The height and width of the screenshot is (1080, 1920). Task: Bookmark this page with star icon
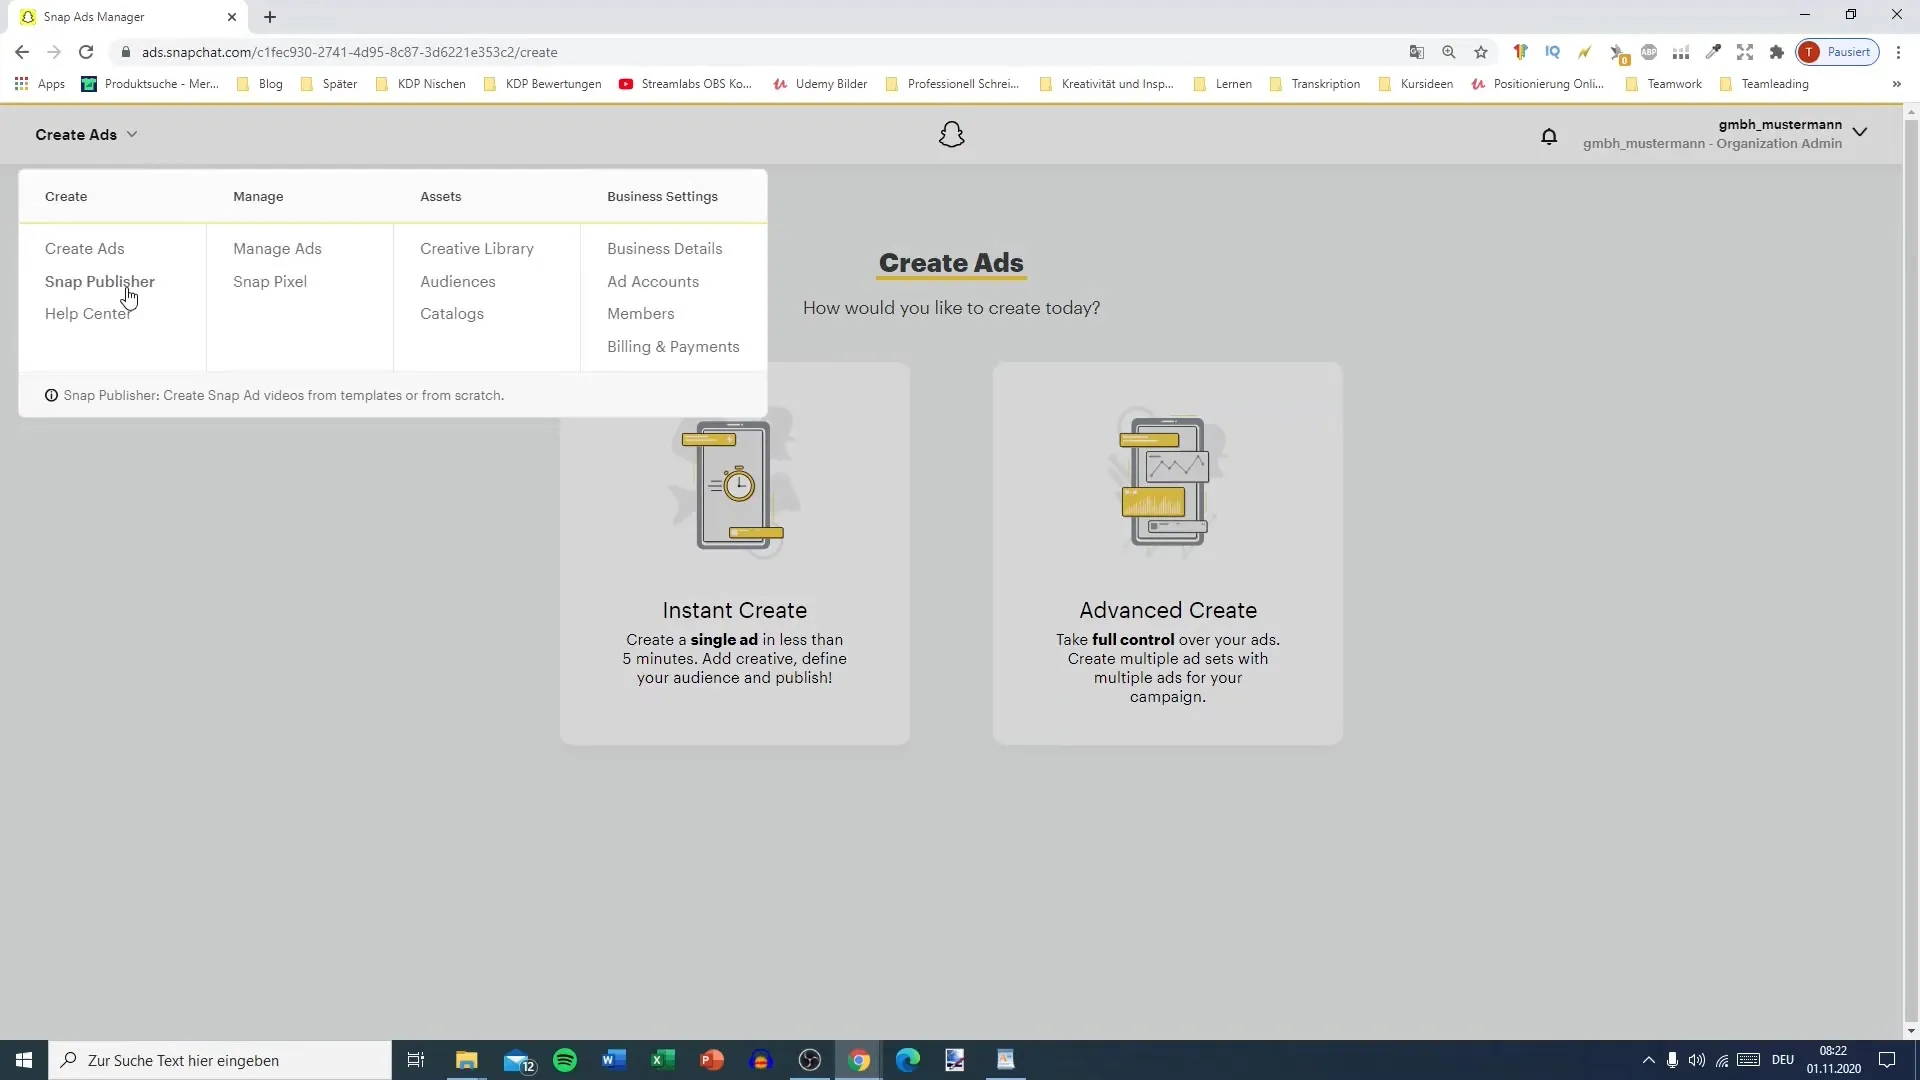(1481, 52)
